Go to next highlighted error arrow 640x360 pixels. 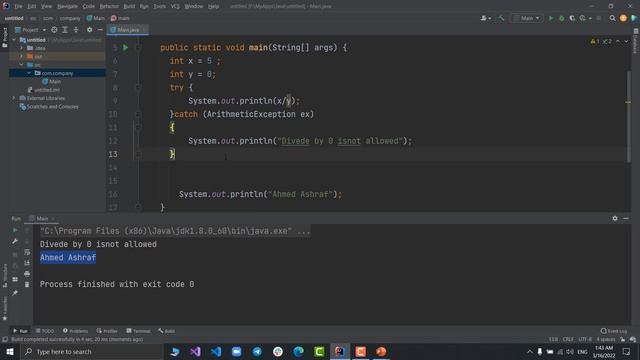(x=626, y=41)
